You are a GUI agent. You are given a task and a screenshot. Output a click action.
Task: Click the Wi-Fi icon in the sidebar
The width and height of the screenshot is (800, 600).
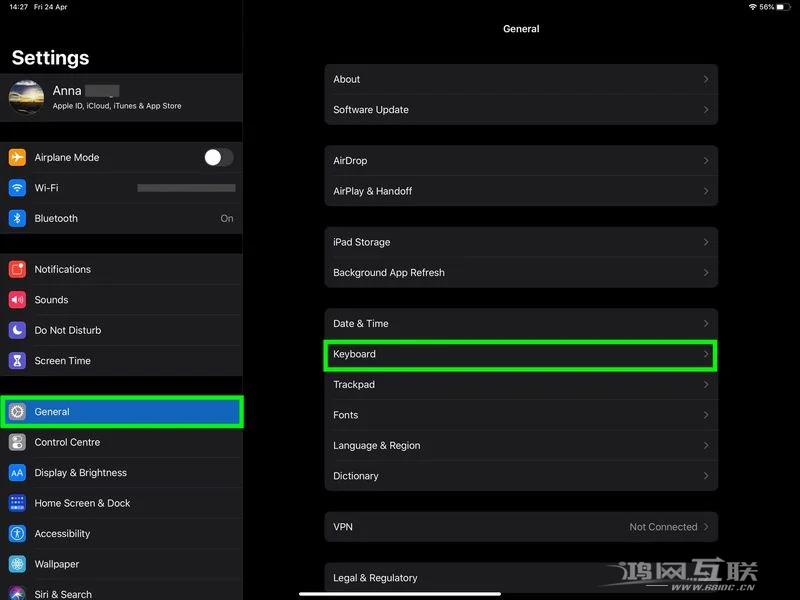click(18, 187)
